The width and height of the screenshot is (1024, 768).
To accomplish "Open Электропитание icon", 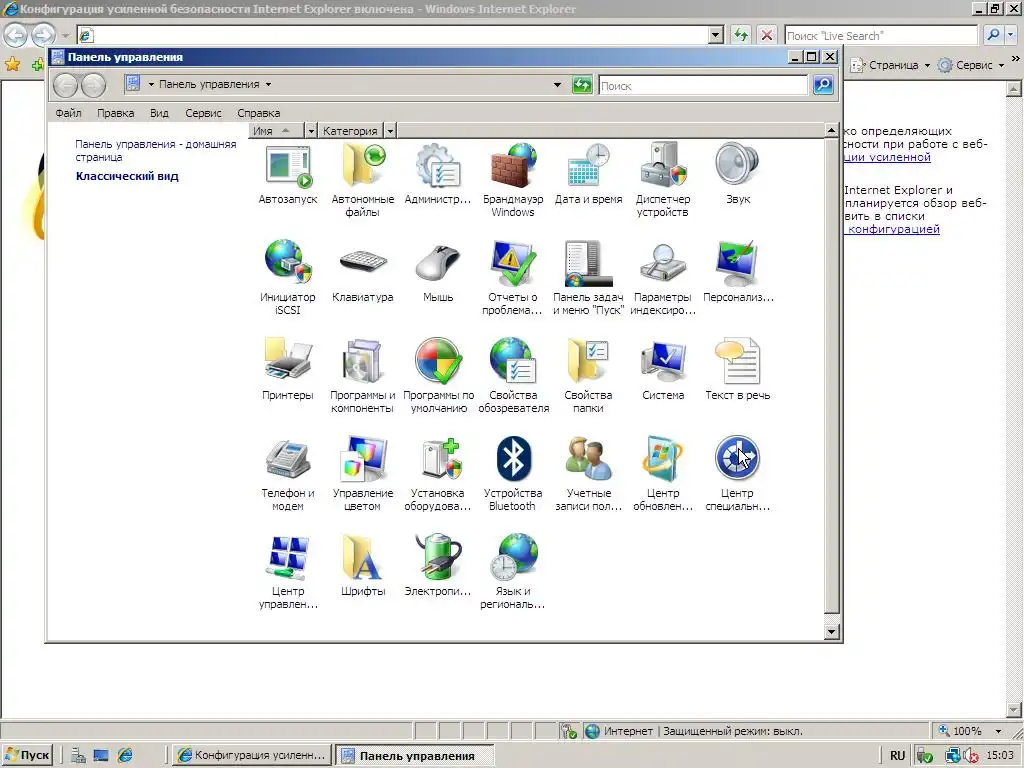I will tap(438, 566).
